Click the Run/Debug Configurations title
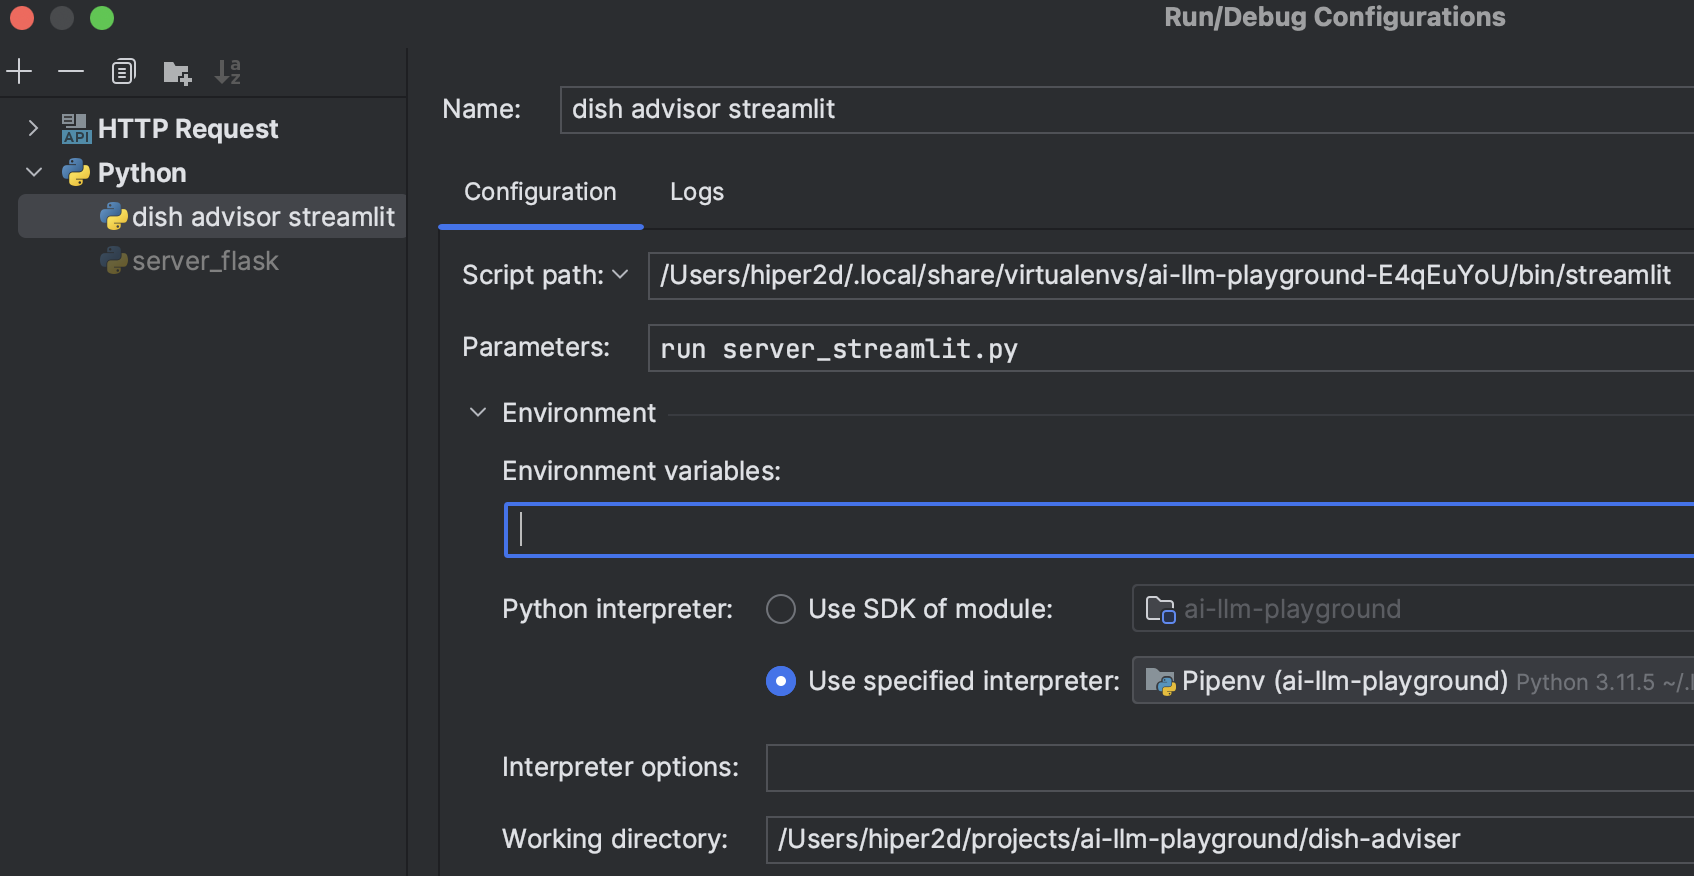Viewport: 1694px width, 876px height. [1335, 17]
